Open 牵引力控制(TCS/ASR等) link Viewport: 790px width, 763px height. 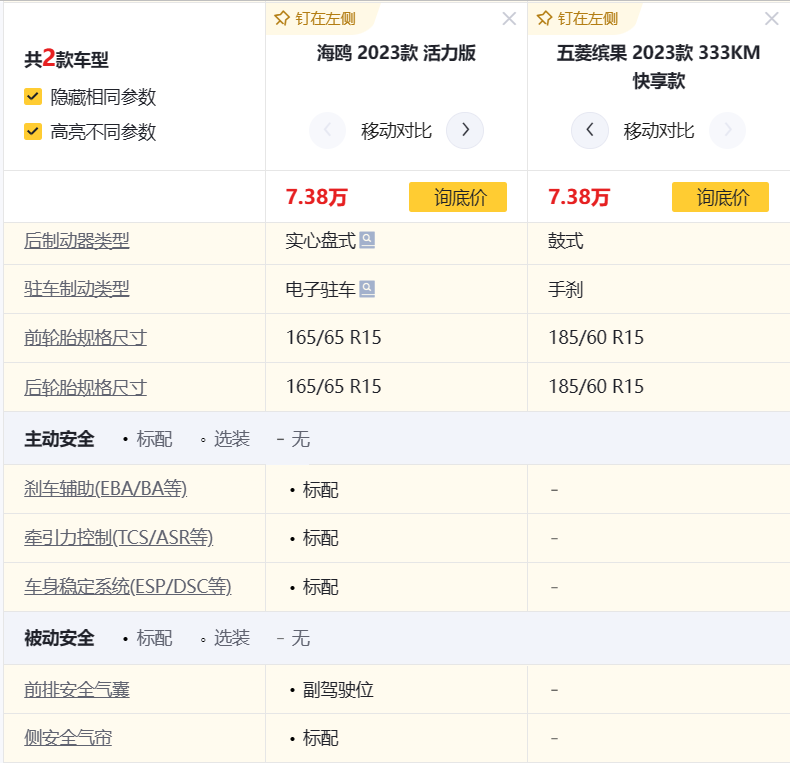(x=118, y=537)
